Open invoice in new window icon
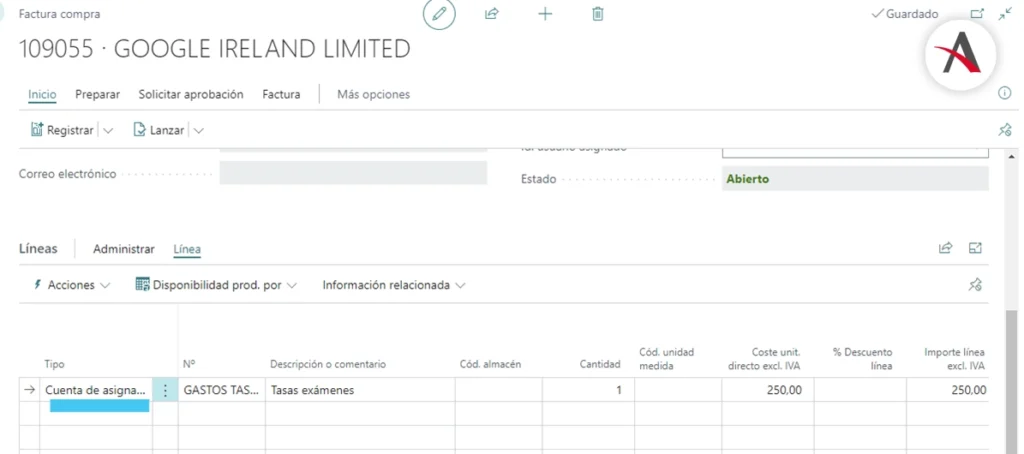1024x454 pixels. tap(977, 14)
